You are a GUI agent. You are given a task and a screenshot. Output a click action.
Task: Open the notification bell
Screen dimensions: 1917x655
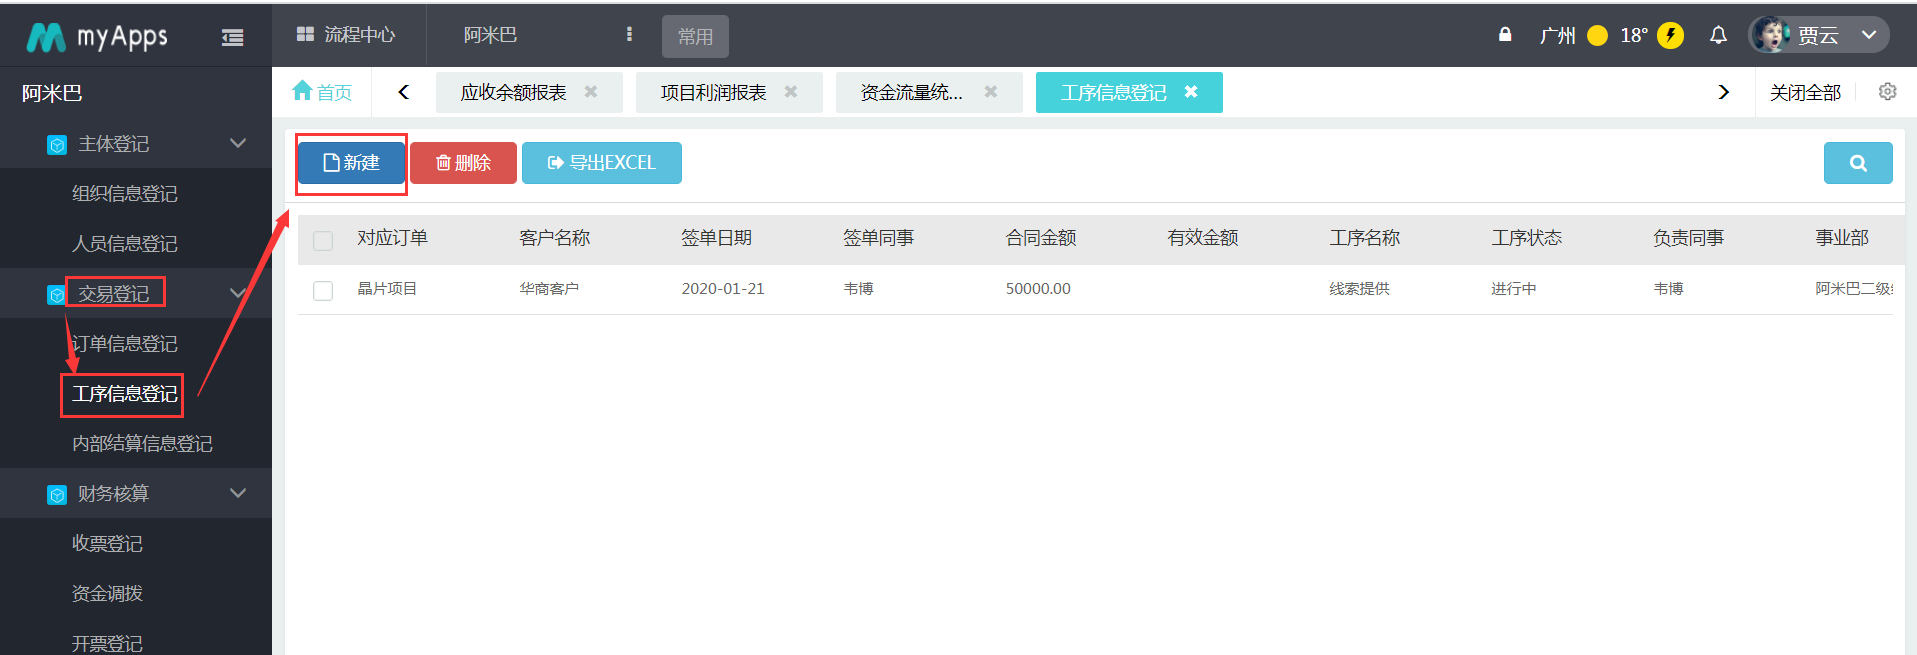coord(1718,35)
